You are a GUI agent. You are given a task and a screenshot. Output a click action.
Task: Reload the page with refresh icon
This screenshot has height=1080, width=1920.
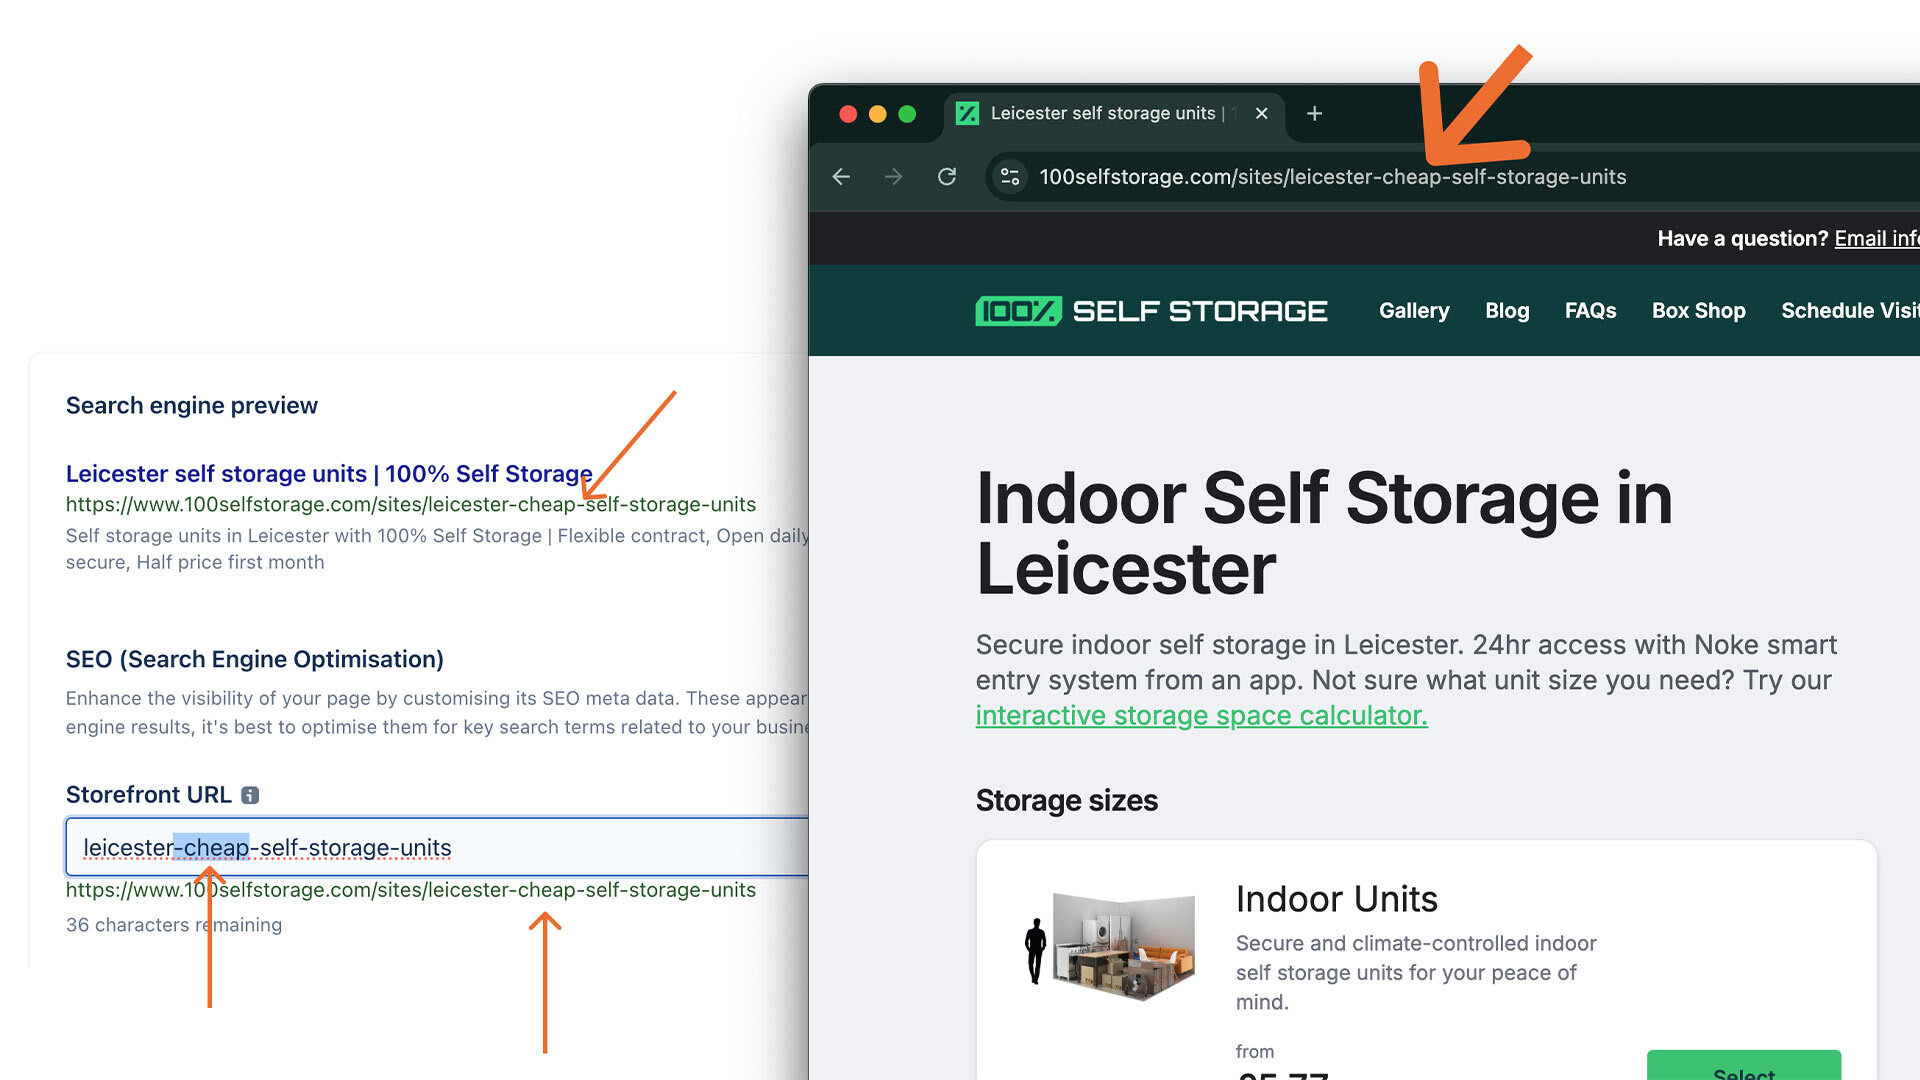946,177
